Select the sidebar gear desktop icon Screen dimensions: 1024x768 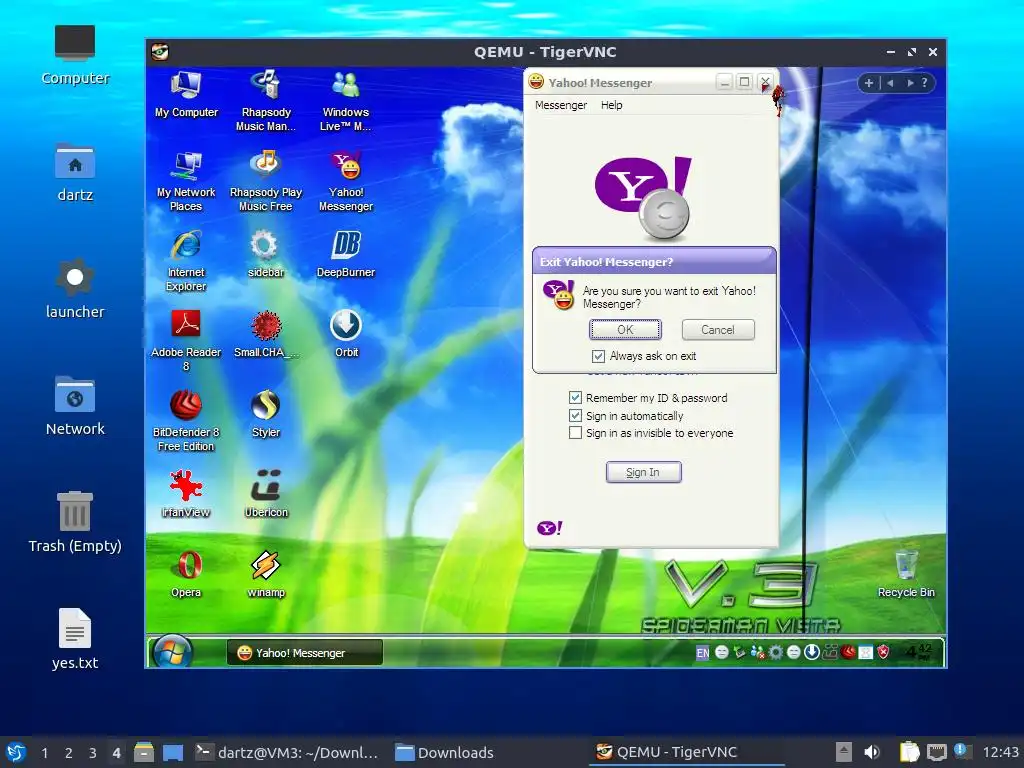(x=266, y=254)
